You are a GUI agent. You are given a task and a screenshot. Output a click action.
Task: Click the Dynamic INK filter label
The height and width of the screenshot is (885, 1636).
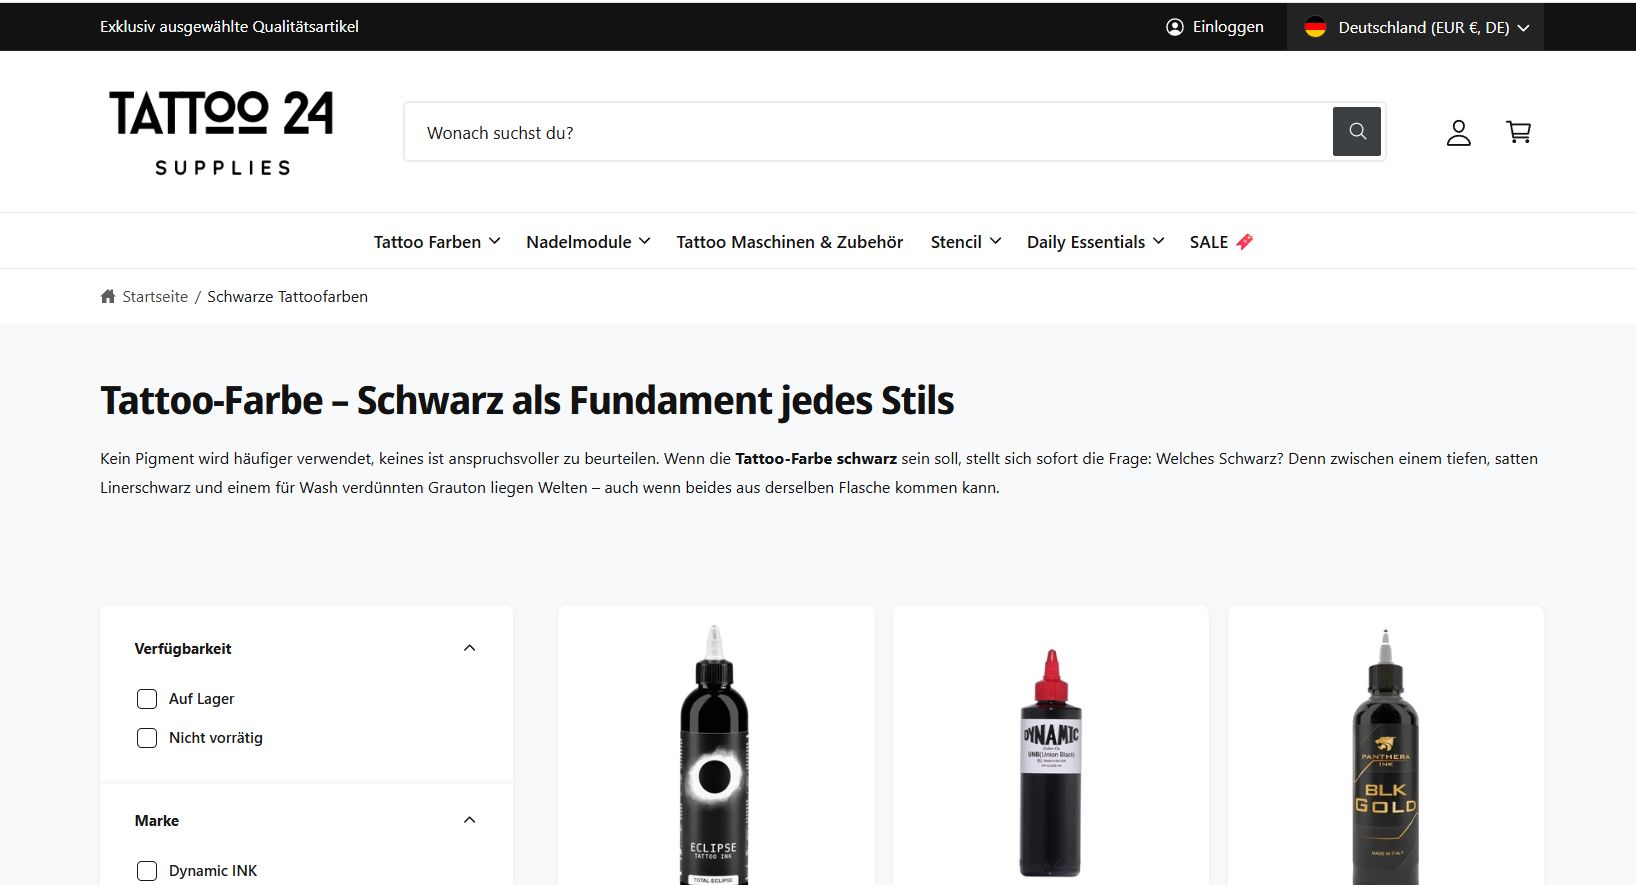[x=213, y=871]
